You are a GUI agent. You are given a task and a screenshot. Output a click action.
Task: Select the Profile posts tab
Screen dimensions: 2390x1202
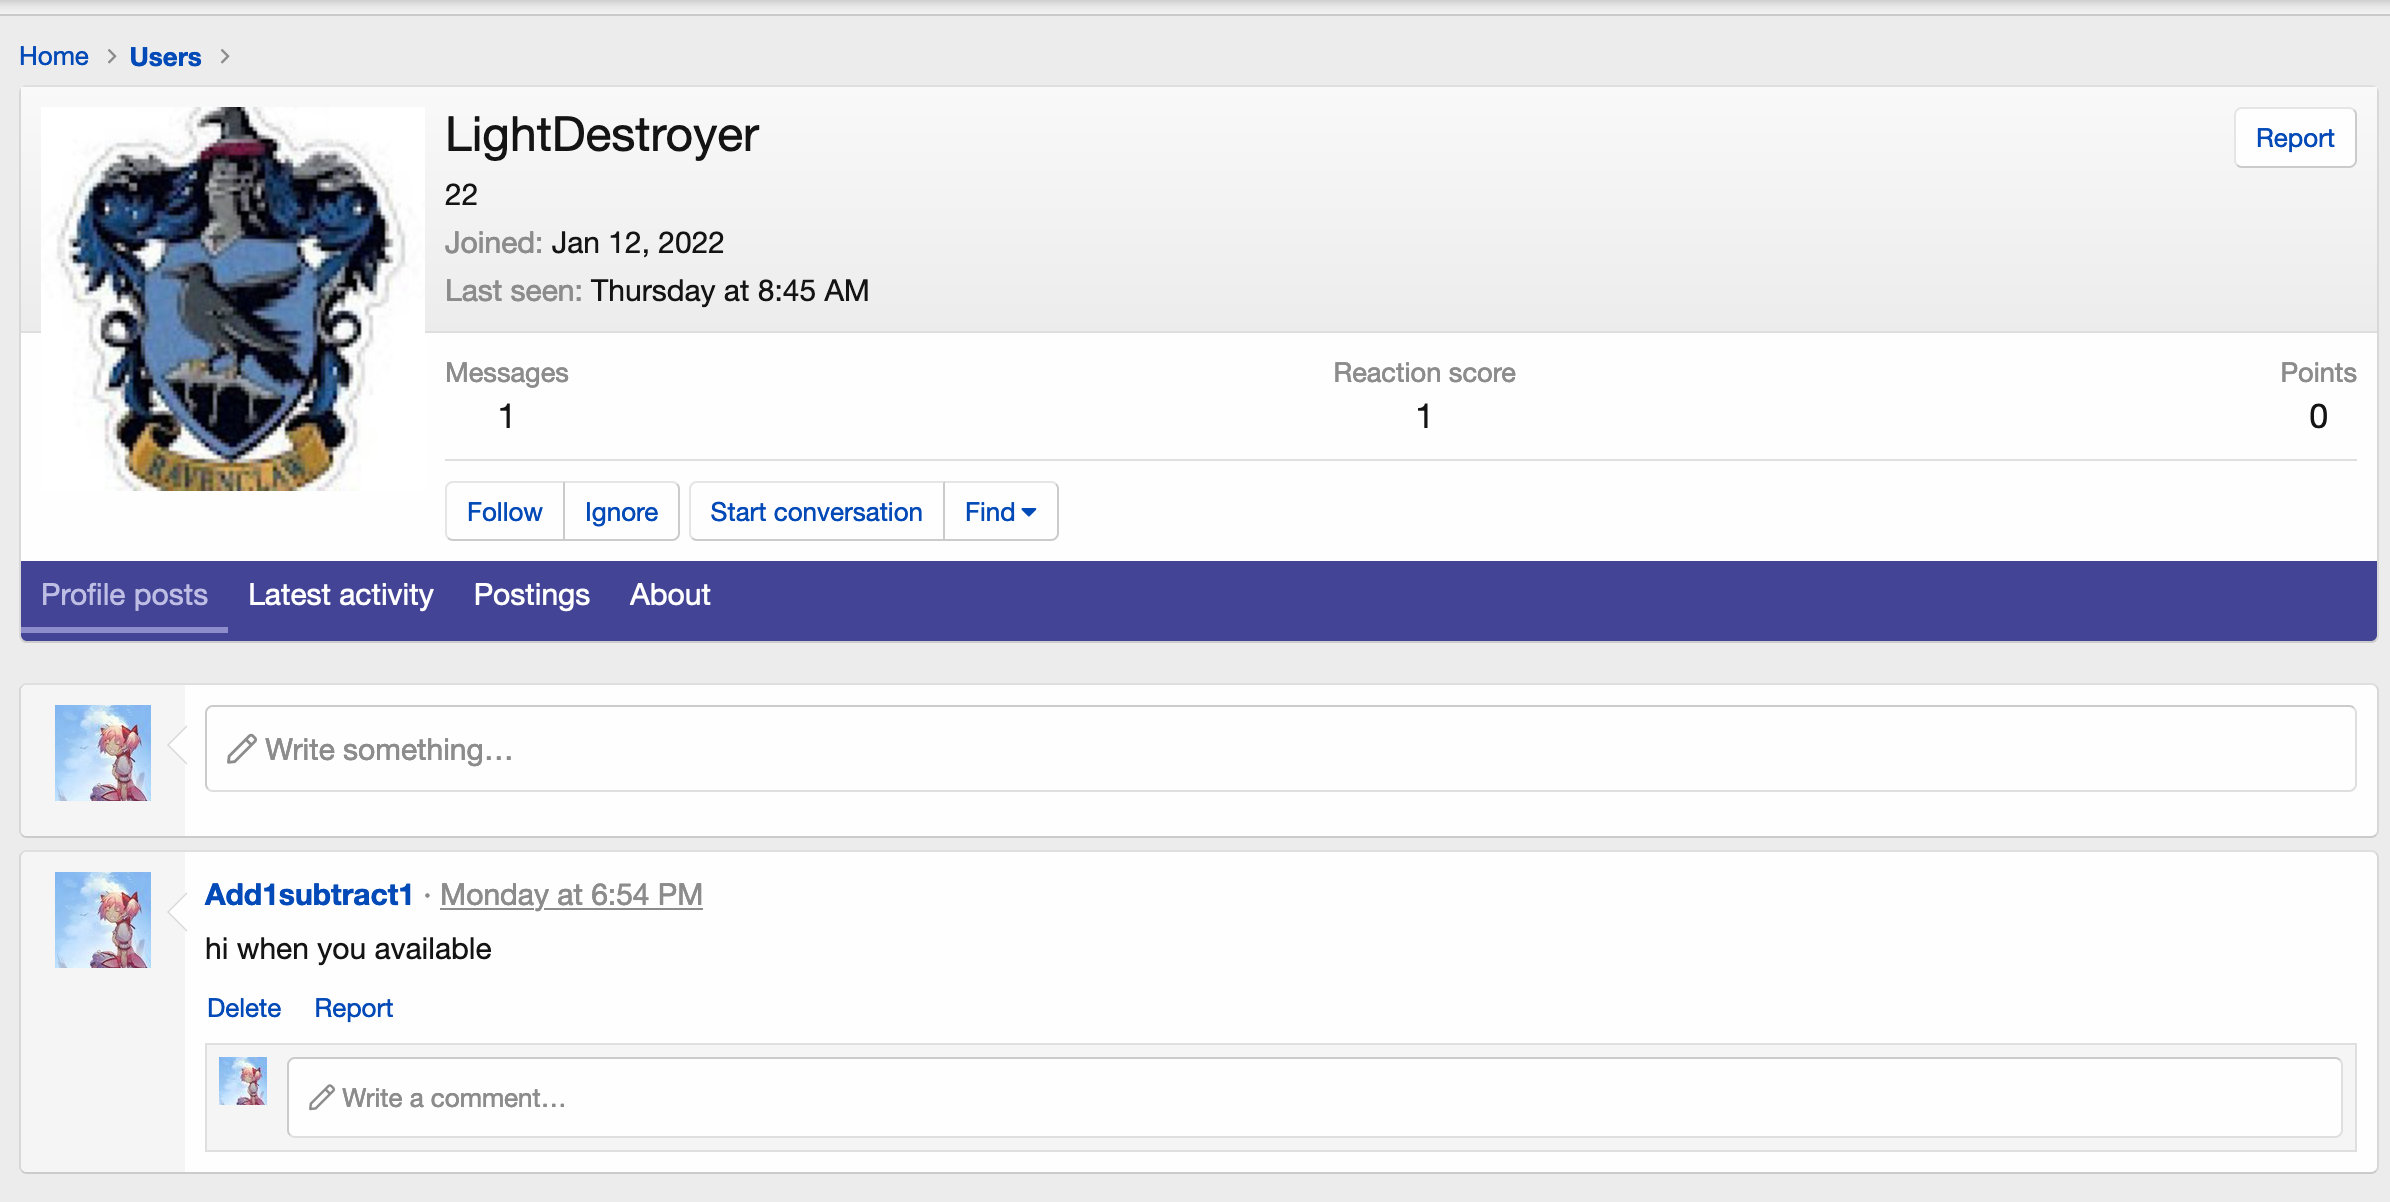[x=124, y=595]
